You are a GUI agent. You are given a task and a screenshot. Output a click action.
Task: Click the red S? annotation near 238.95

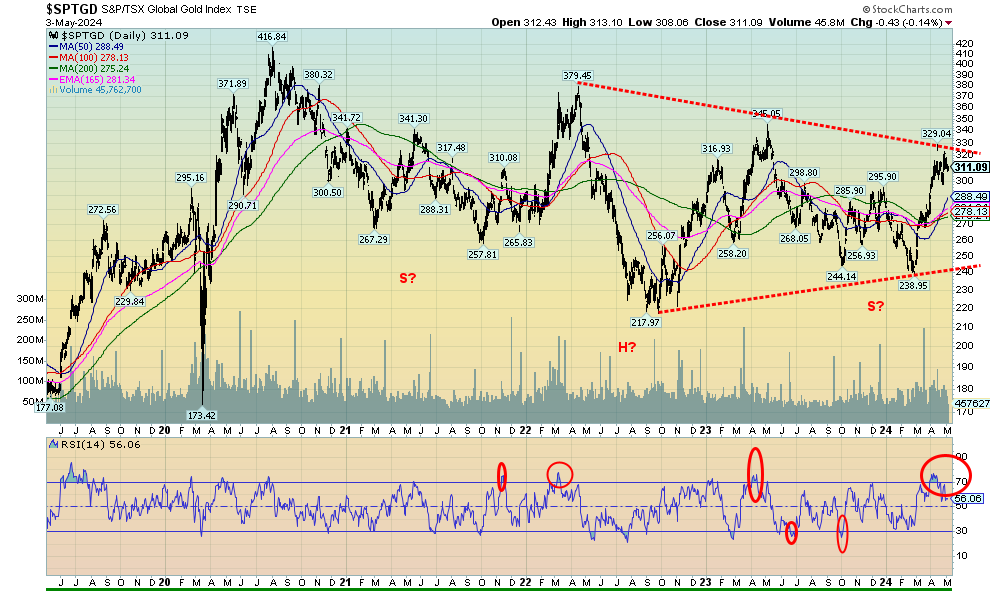(875, 305)
